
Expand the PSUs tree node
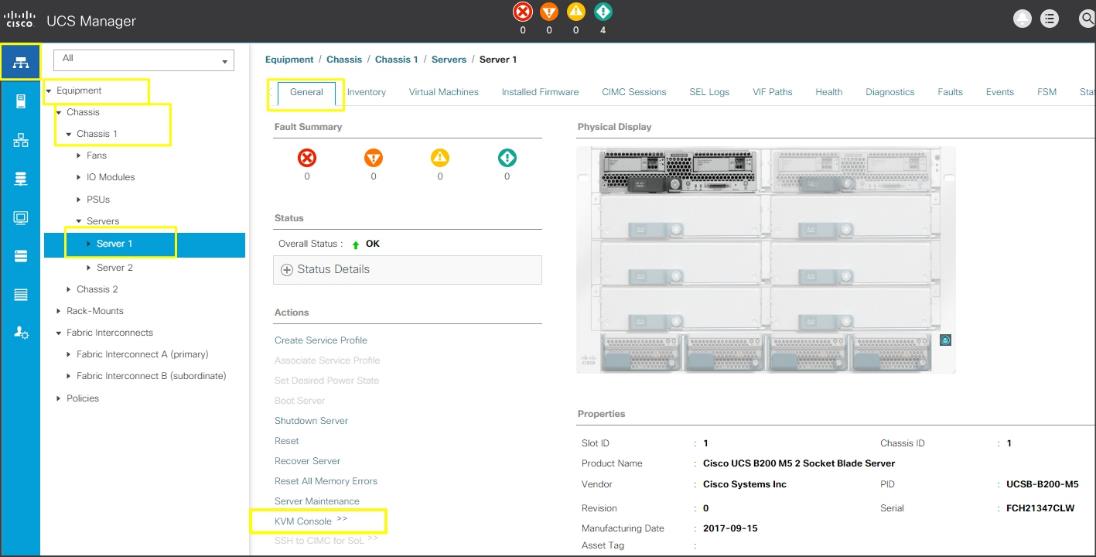coord(79,200)
